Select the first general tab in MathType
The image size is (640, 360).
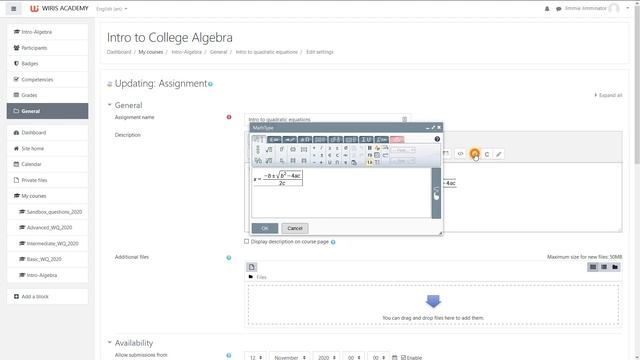pyautogui.click(x=258, y=139)
